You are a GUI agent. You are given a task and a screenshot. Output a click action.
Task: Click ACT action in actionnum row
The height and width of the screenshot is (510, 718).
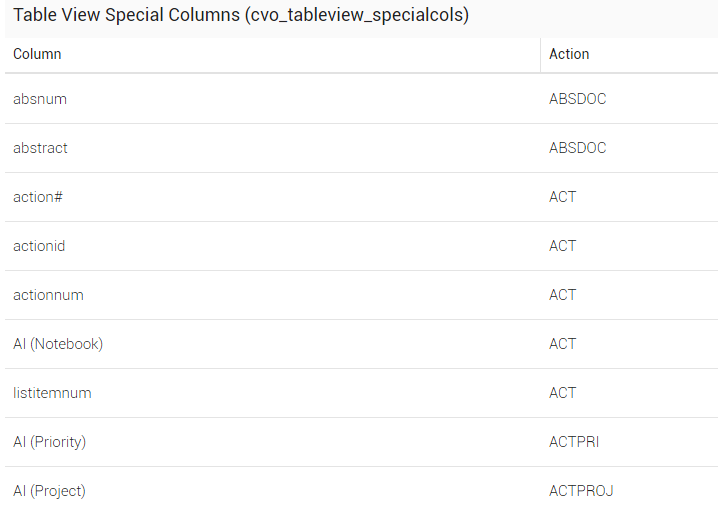pyautogui.click(x=563, y=295)
